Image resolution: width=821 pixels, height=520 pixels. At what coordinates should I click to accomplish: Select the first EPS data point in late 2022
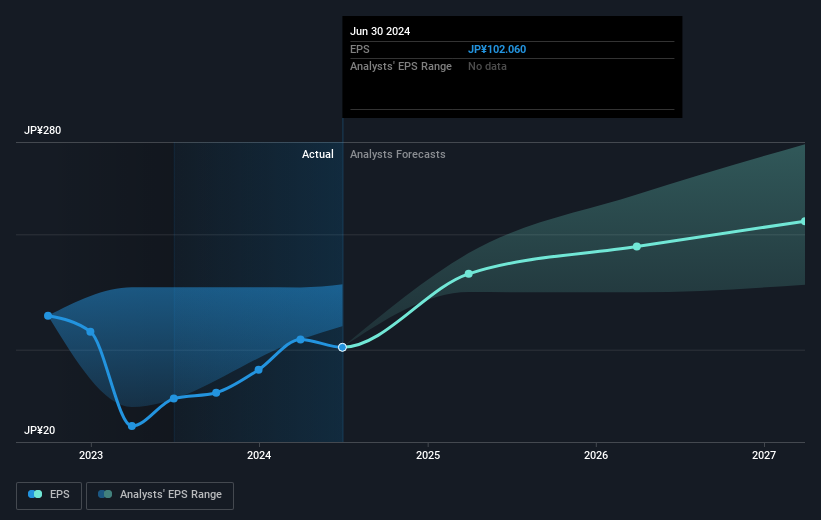tap(48, 316)
